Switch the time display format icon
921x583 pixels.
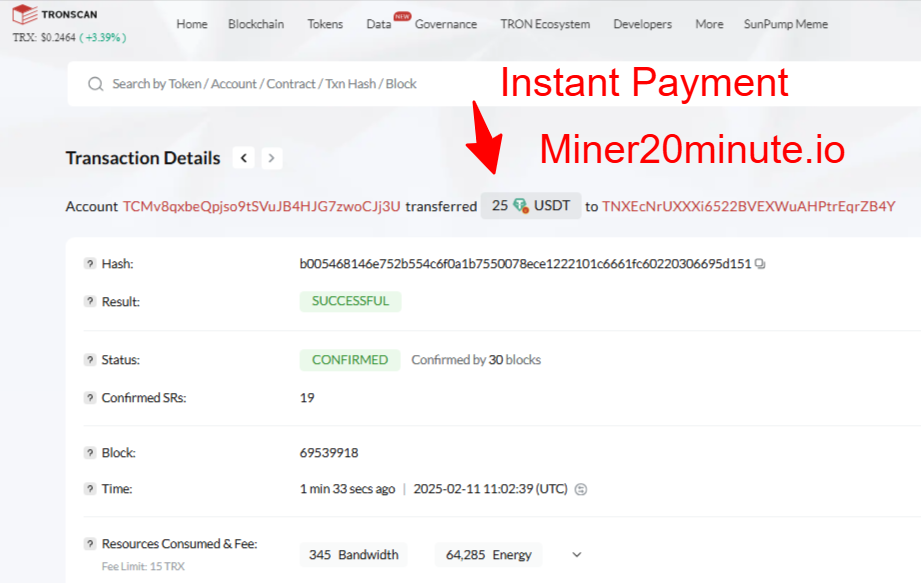580,489
